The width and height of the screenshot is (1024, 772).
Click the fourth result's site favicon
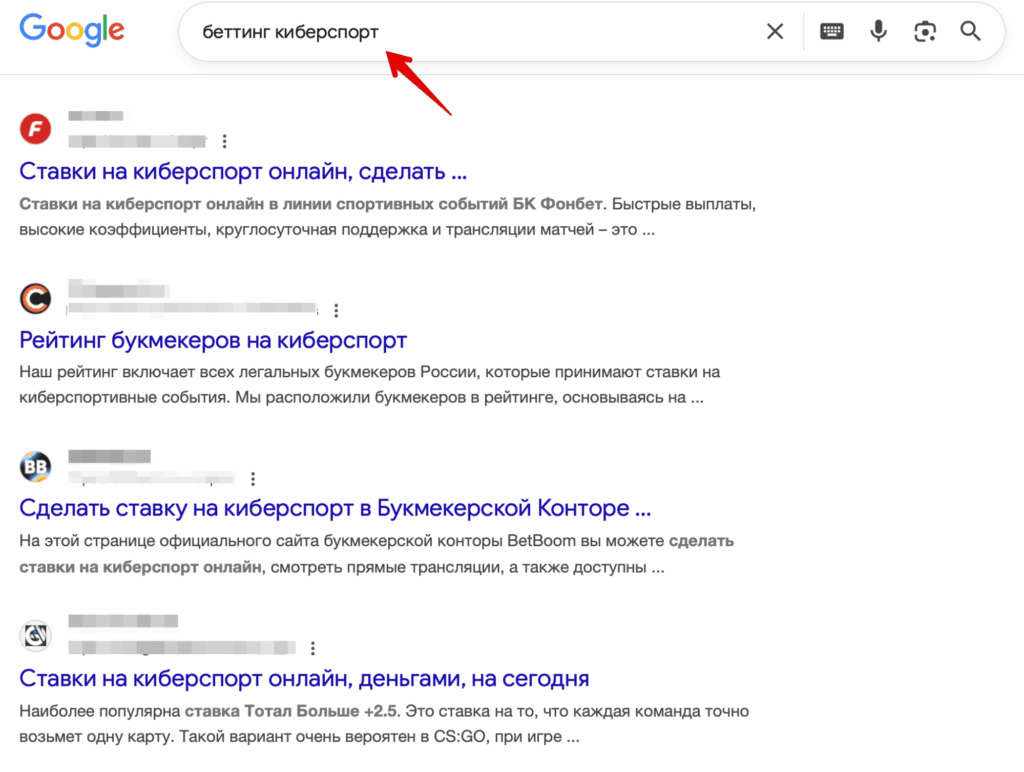[36, 636]
